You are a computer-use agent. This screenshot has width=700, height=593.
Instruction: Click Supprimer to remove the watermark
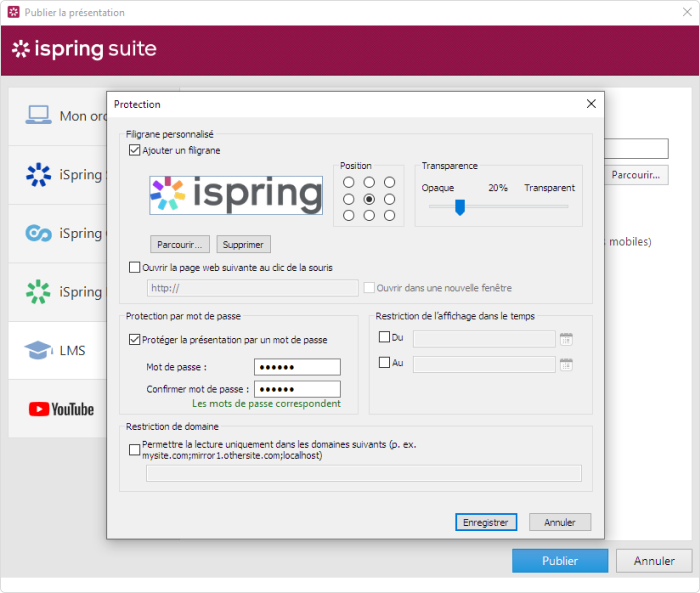tap(243, 244)
